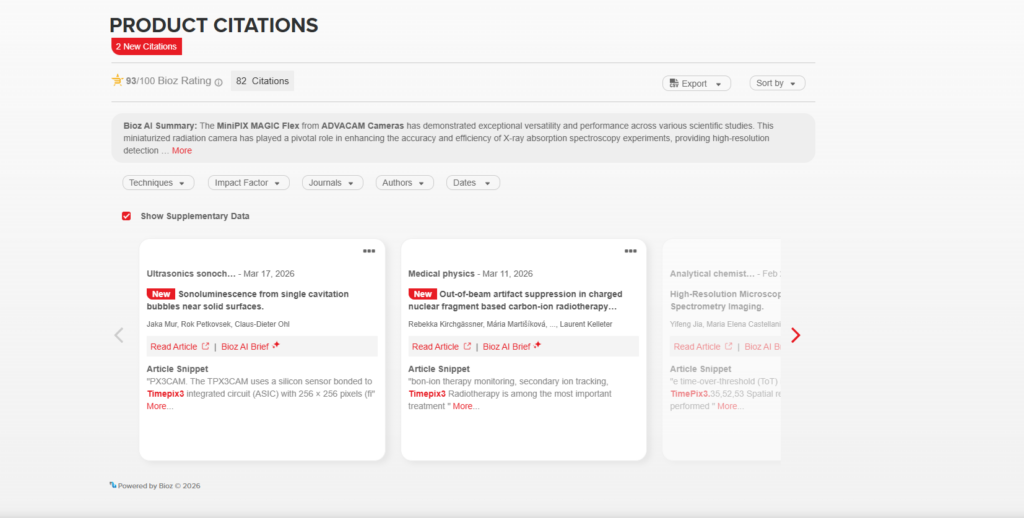Screen dimensions: 1024x518
Task: Click the left carousel arrow
Action: click(x=119, y=335)
